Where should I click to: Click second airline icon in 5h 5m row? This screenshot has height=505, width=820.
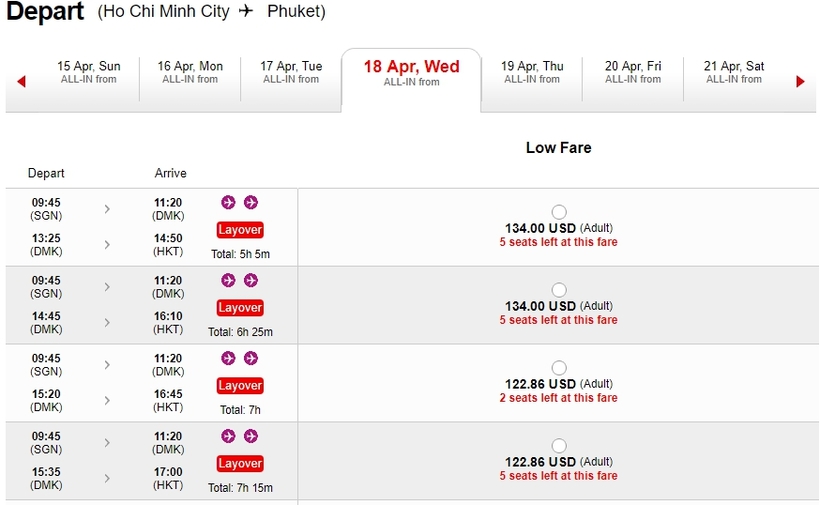tap(251, 202)
